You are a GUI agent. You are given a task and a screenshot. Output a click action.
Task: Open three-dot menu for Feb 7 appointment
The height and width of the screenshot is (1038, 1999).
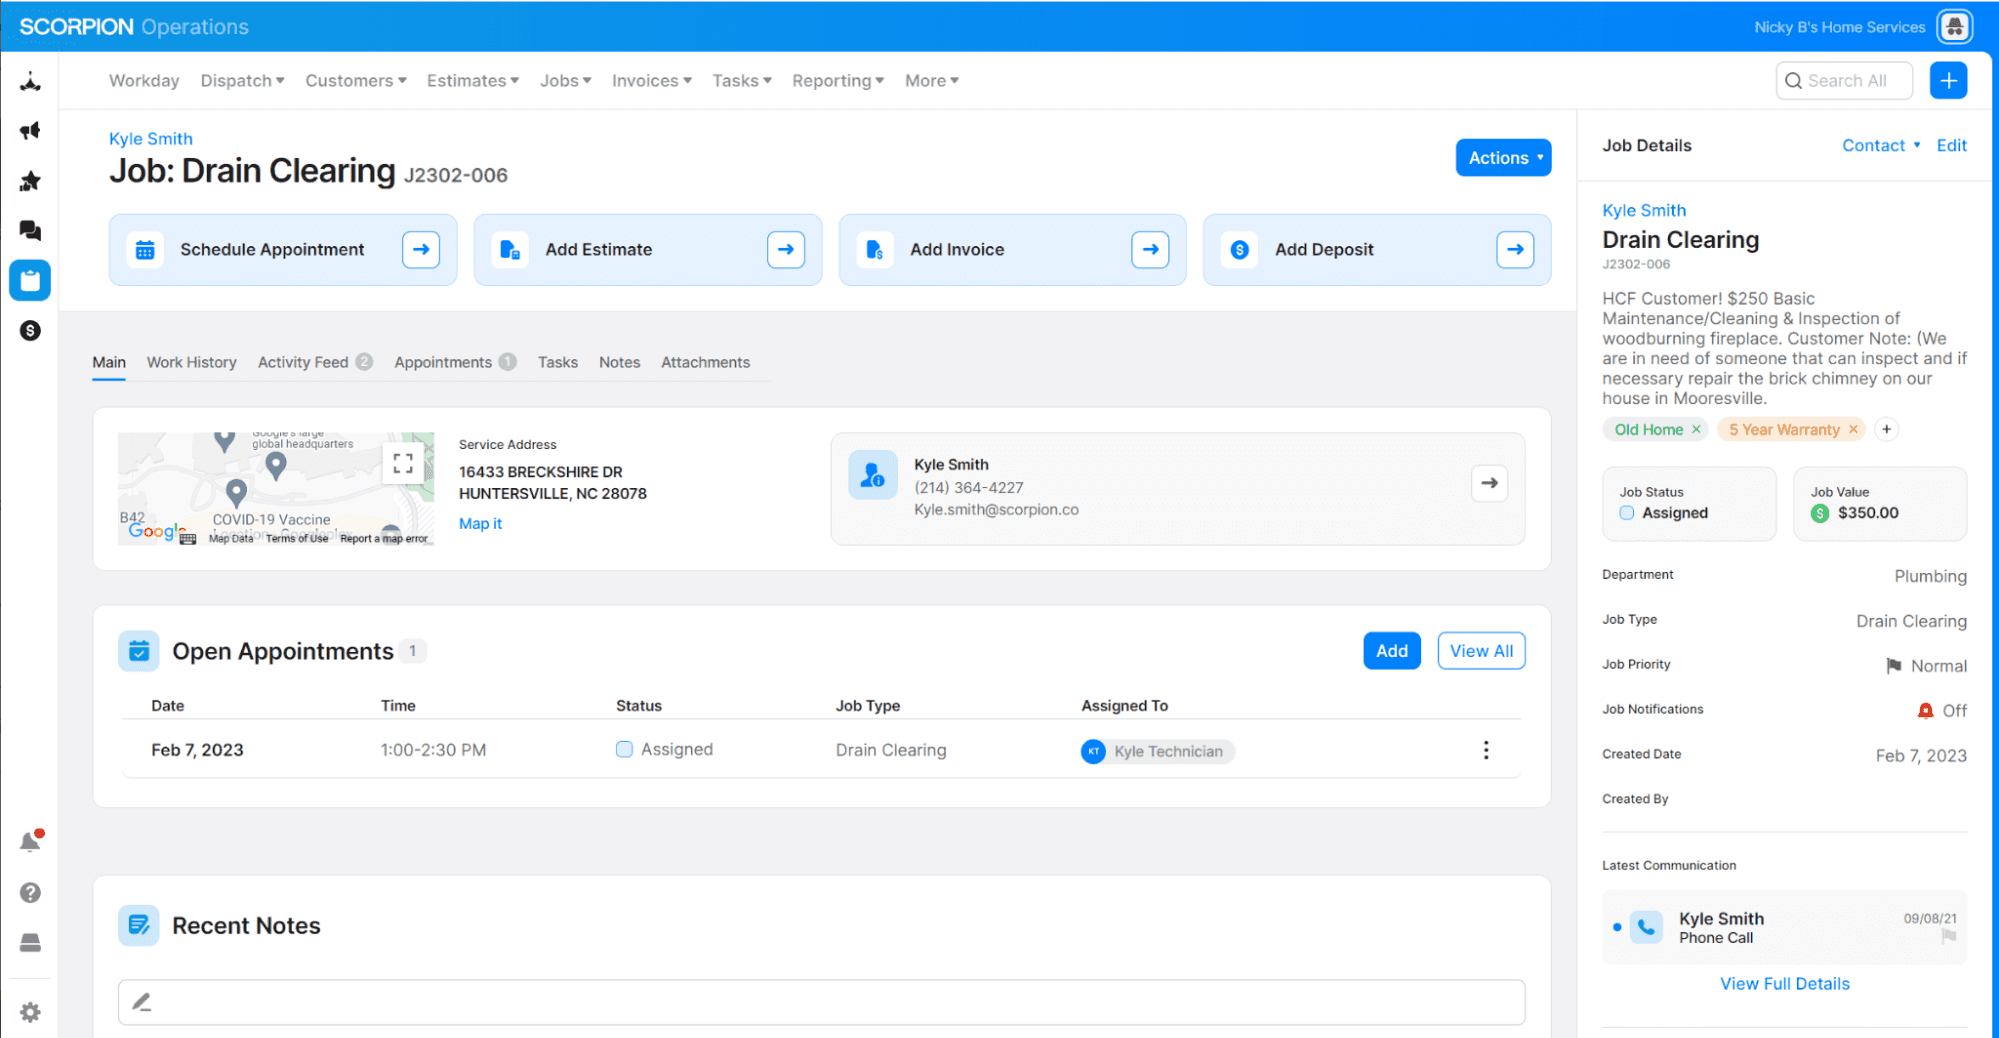[1486, 750]
